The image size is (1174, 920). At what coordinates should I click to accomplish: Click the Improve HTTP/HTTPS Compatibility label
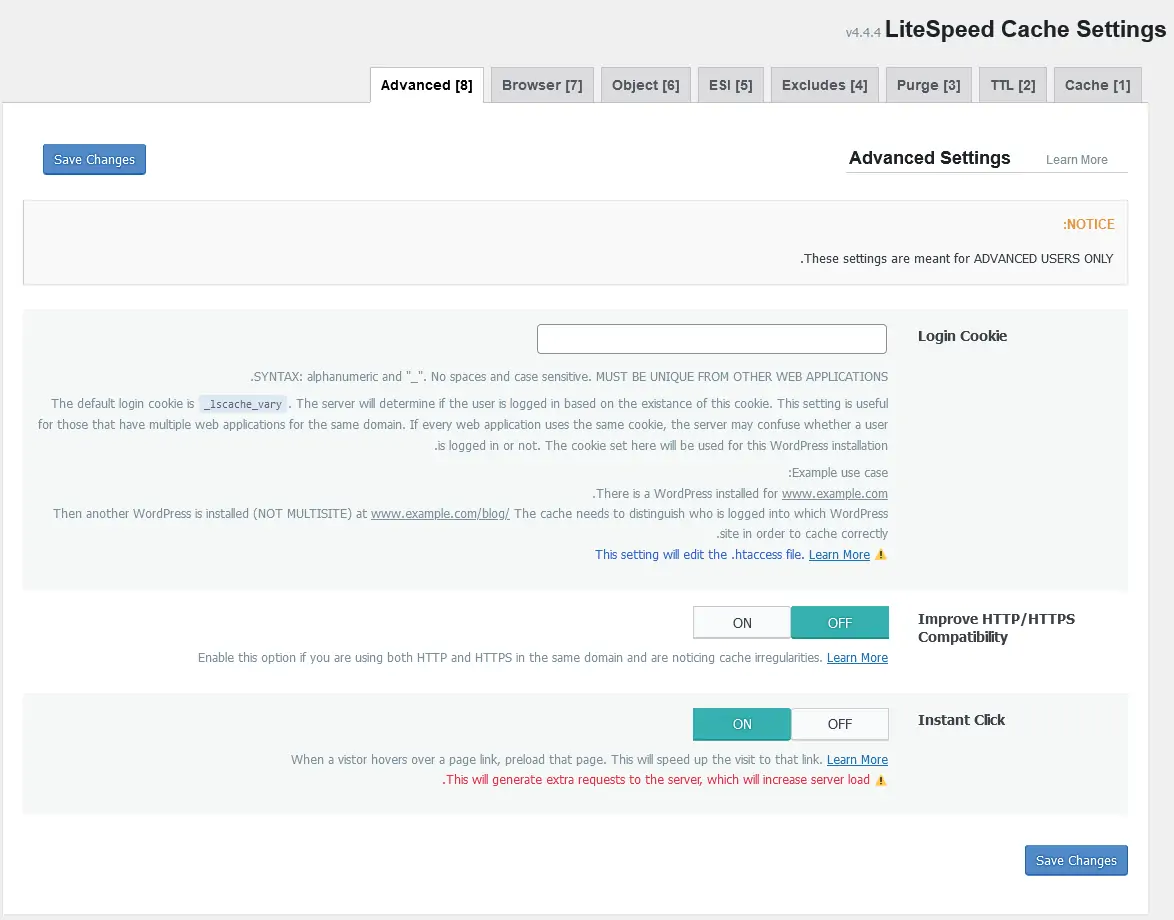click(x=996, y=628)
